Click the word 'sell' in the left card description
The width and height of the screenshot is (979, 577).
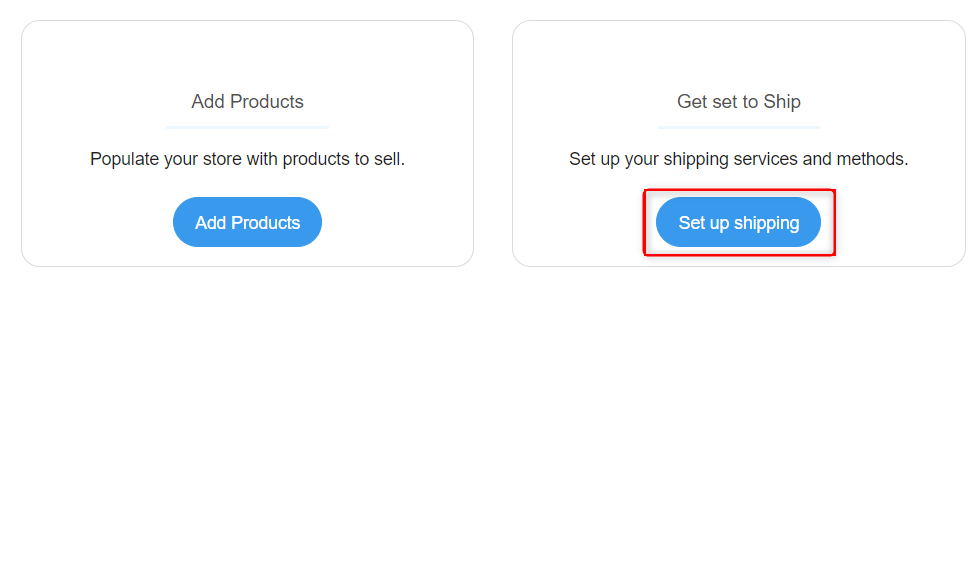tap(389, 158)
